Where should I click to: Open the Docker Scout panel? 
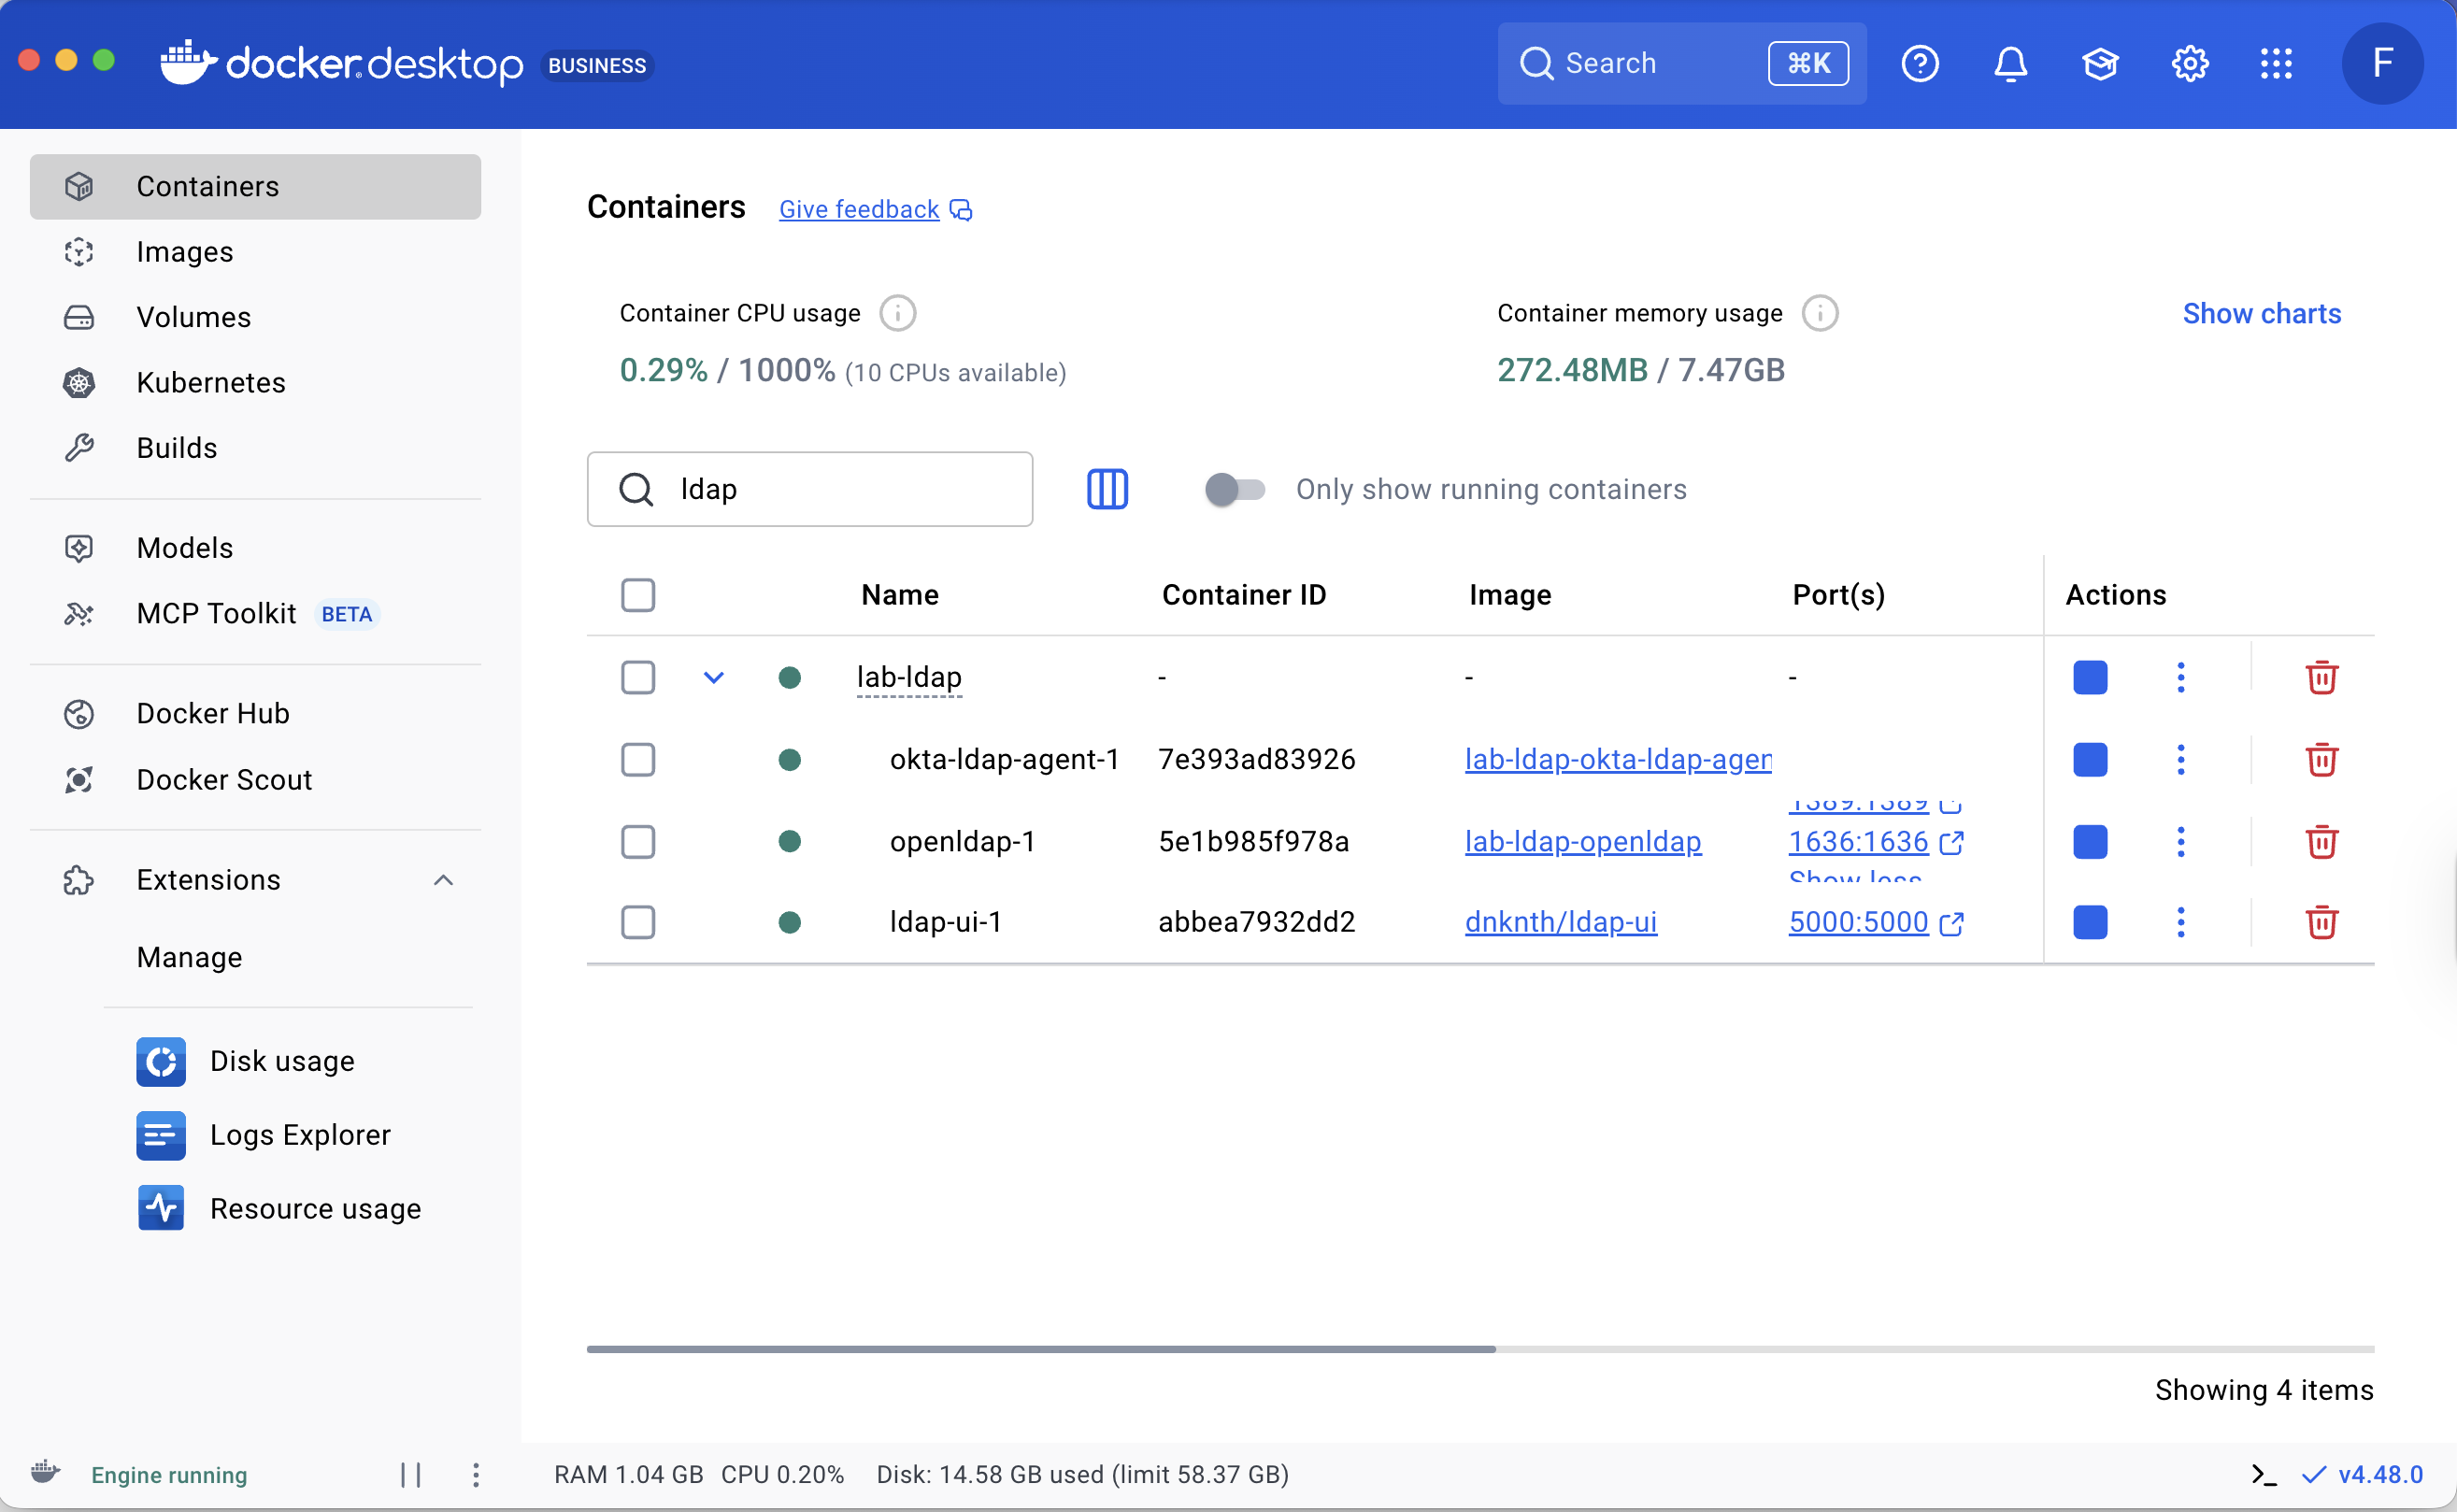point(223,780)
